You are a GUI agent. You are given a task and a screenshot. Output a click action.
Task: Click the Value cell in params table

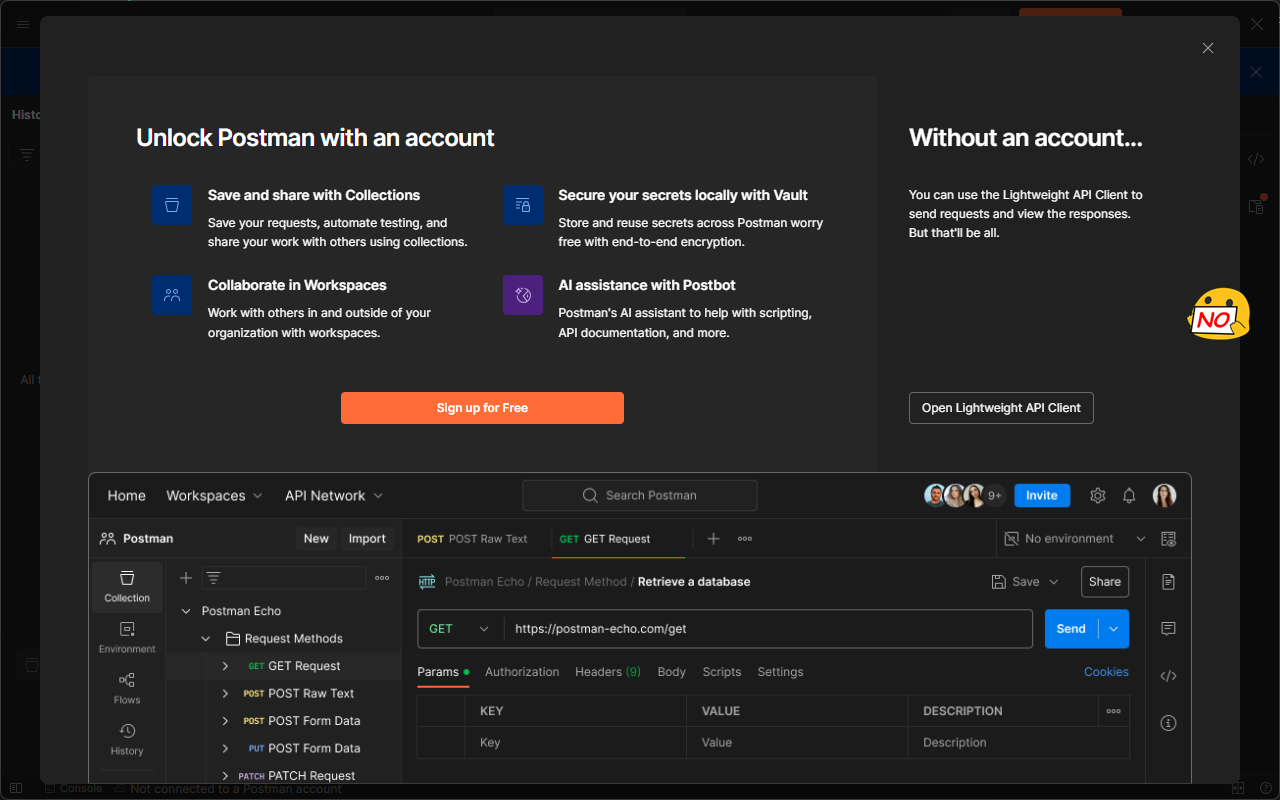(x=798, y=743)
